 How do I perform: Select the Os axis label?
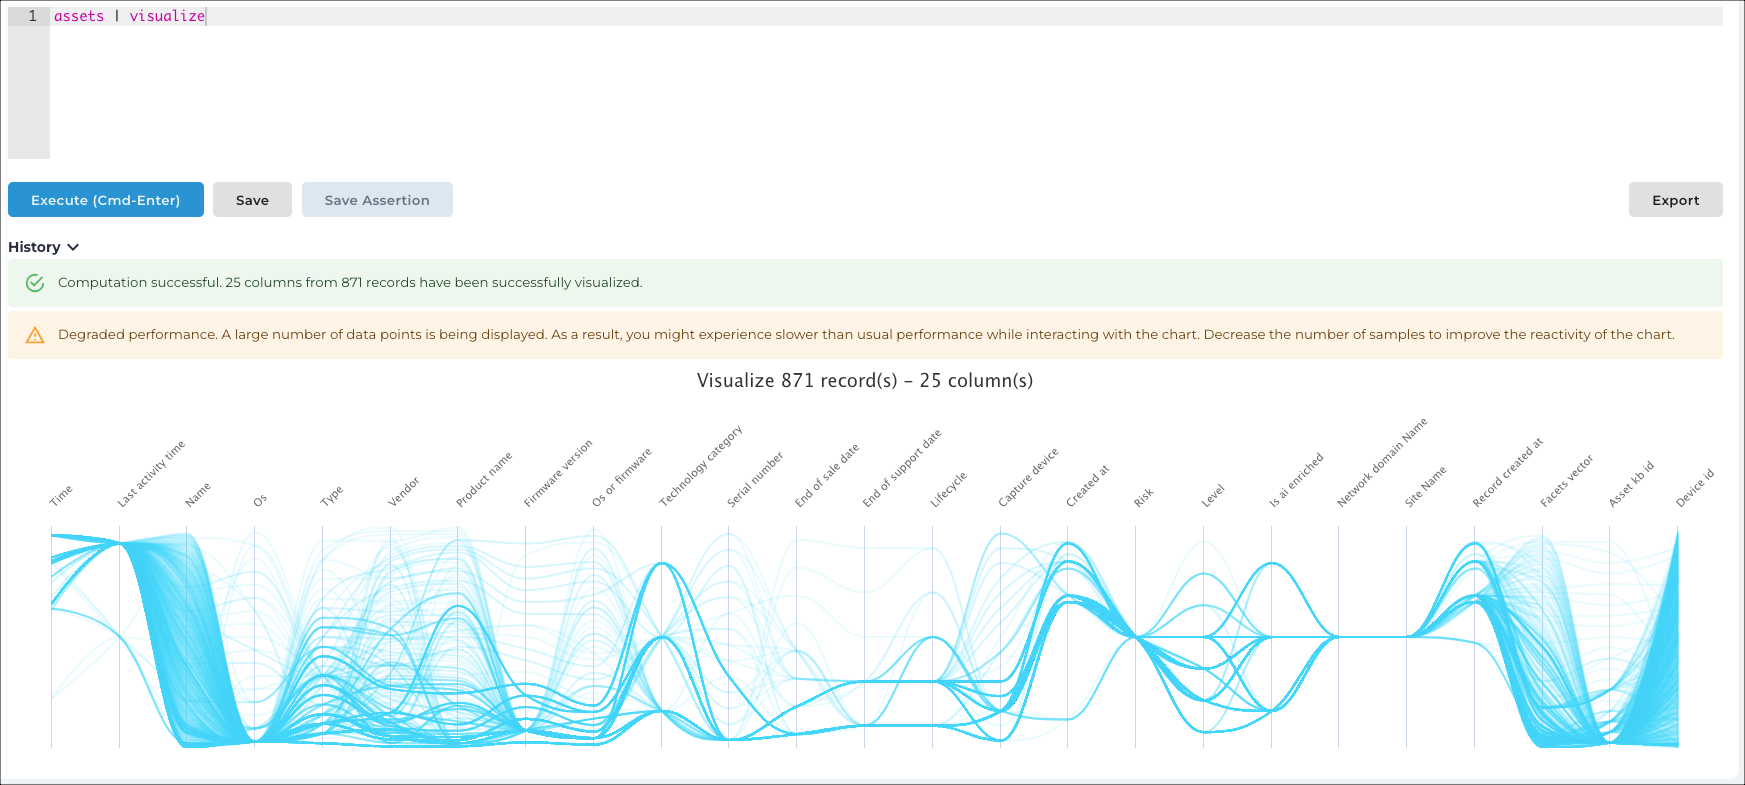click(260, 500)
